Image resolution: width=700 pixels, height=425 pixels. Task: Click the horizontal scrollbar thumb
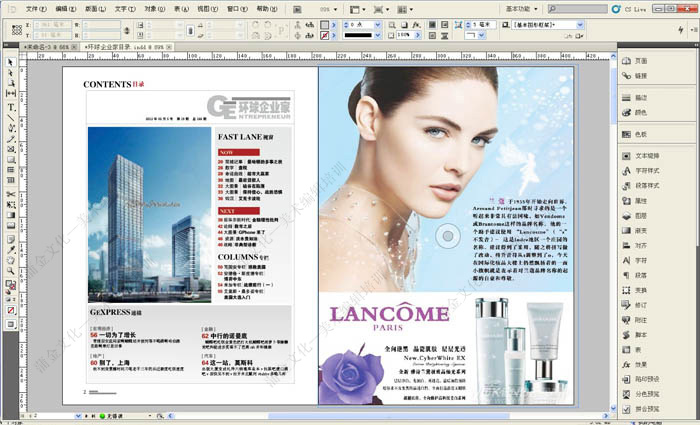coord(388,416)
